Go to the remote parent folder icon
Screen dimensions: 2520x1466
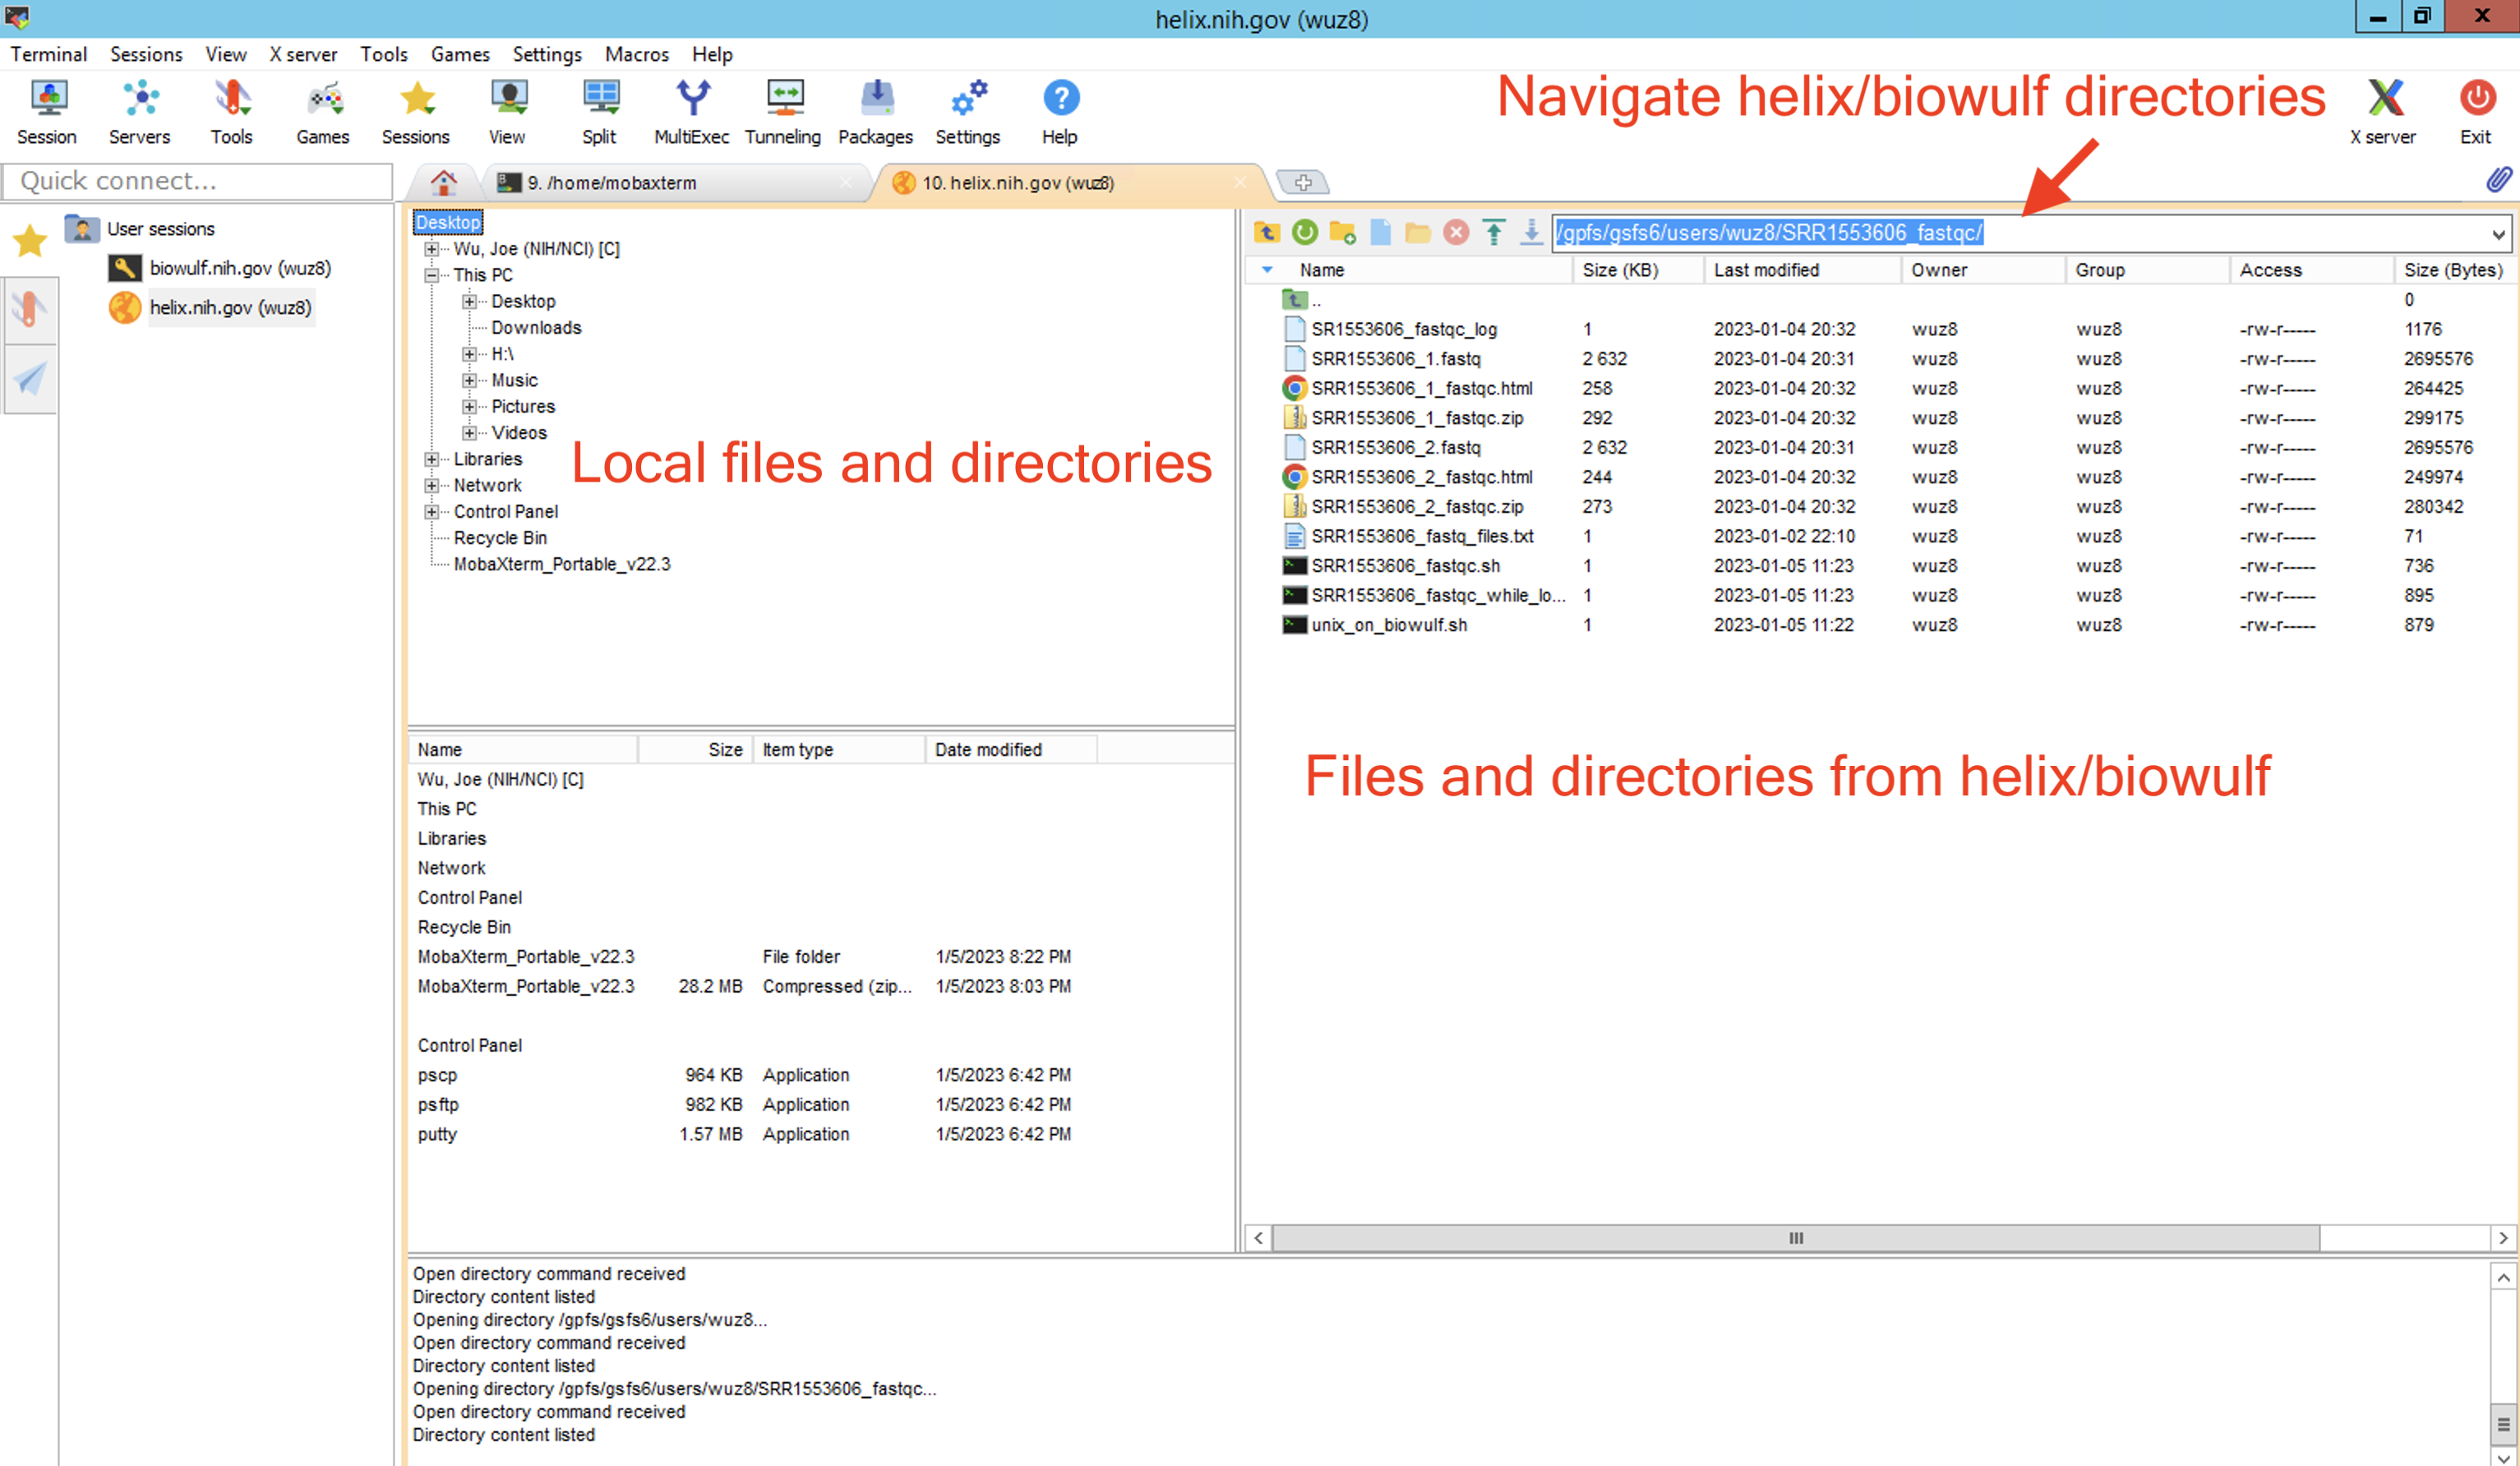1267,233
